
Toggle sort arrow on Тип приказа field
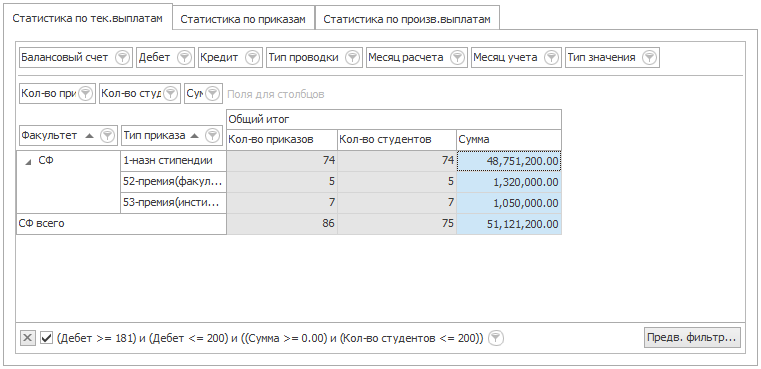[194, 136]
